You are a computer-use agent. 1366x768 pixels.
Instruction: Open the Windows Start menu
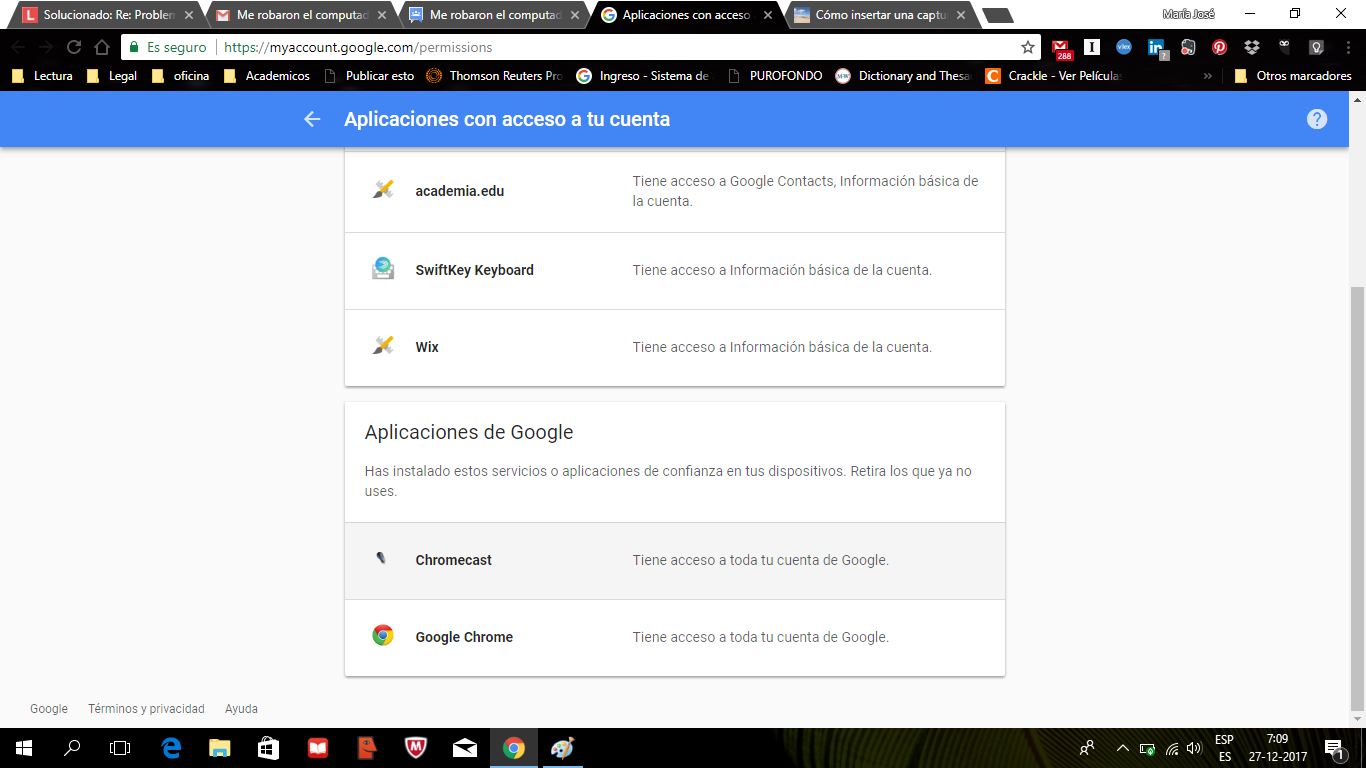coord(23,748)
